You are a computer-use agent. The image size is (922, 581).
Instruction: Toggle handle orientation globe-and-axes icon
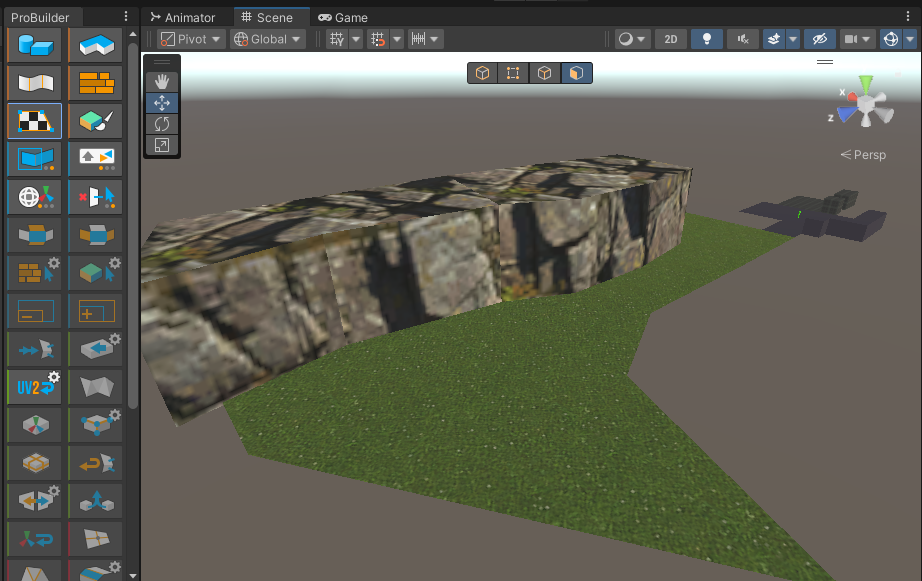[35, 197]
